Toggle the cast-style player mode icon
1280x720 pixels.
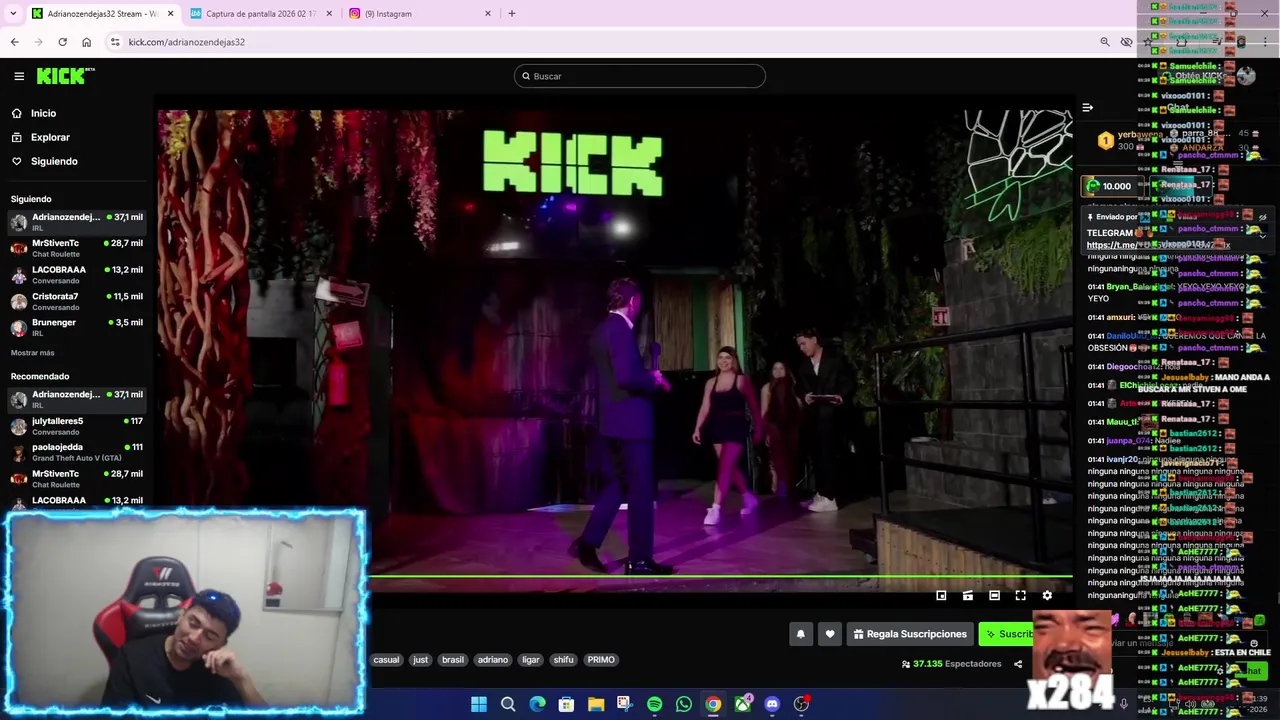pyautogui.click(x=967, y=596)
